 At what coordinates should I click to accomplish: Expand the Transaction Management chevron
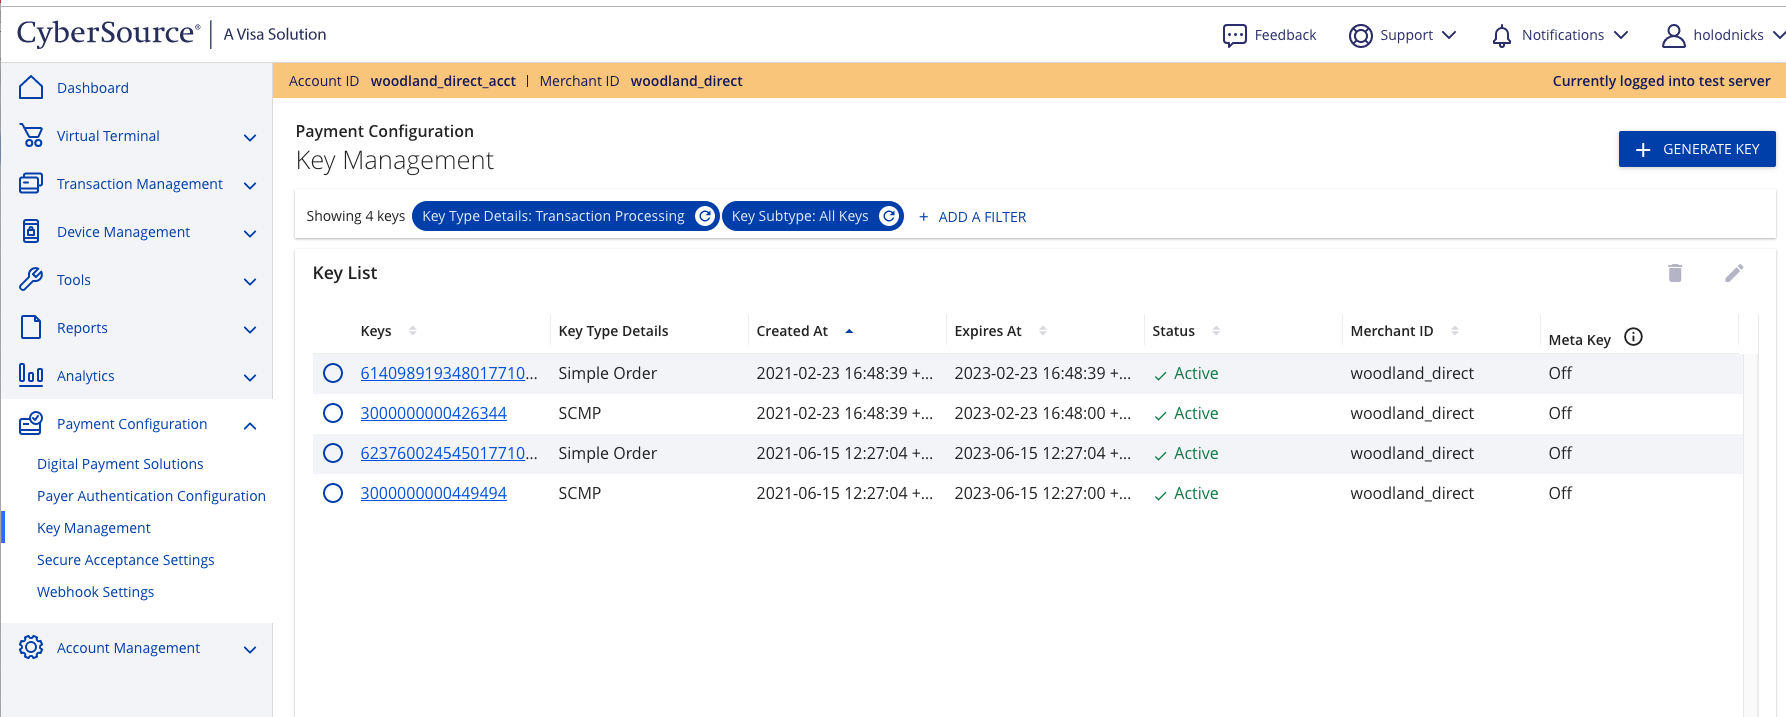point(250,186)
